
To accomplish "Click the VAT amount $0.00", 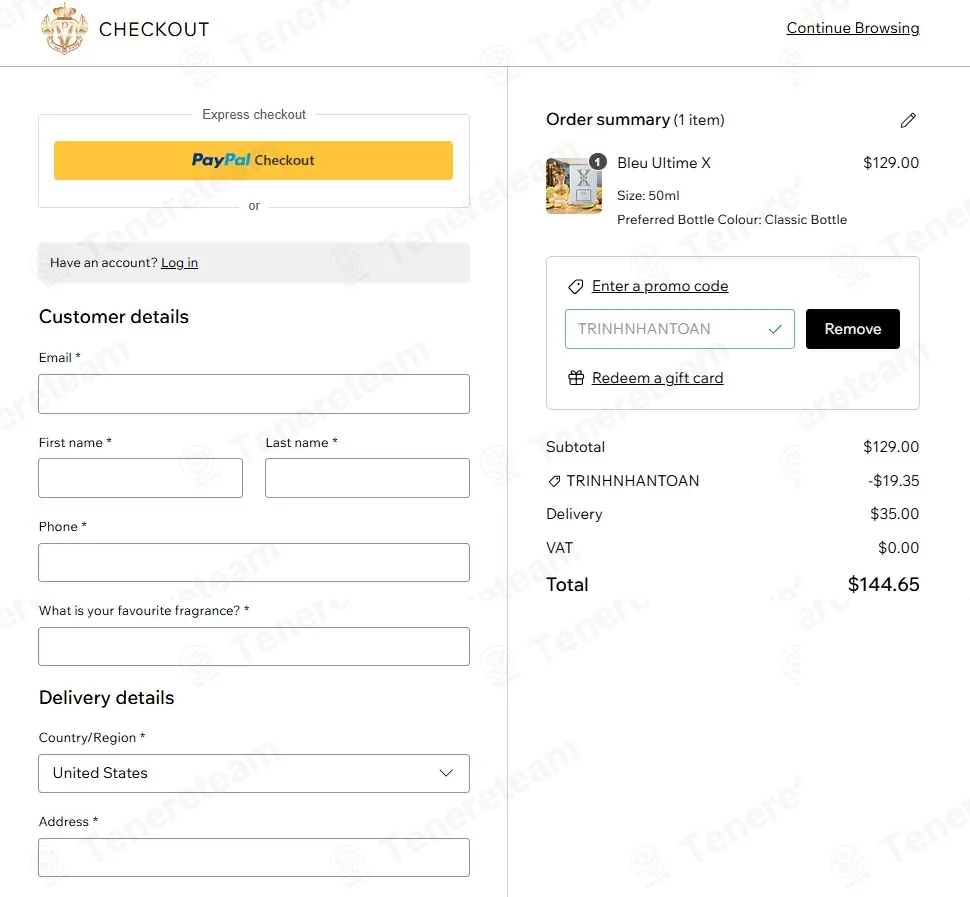I will [x=898, y=547].
